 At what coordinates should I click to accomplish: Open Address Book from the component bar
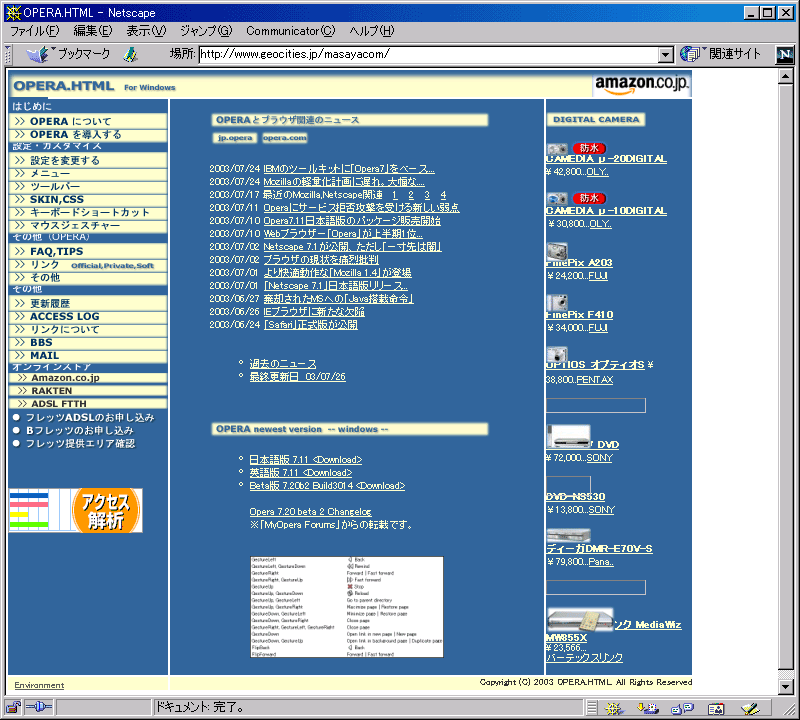click(716, 708)
